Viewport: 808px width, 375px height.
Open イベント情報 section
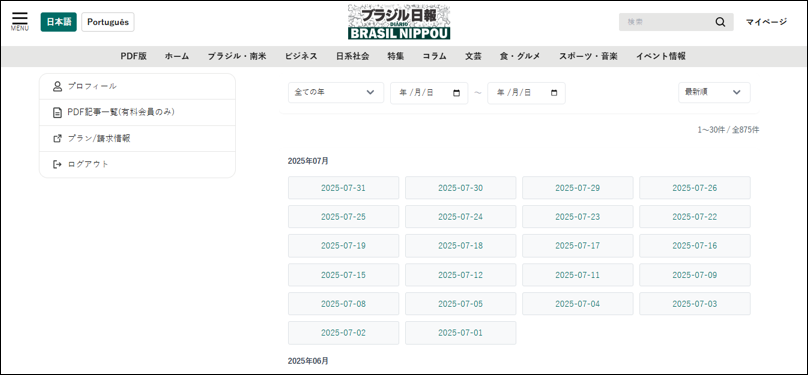[x=661, y=57]
